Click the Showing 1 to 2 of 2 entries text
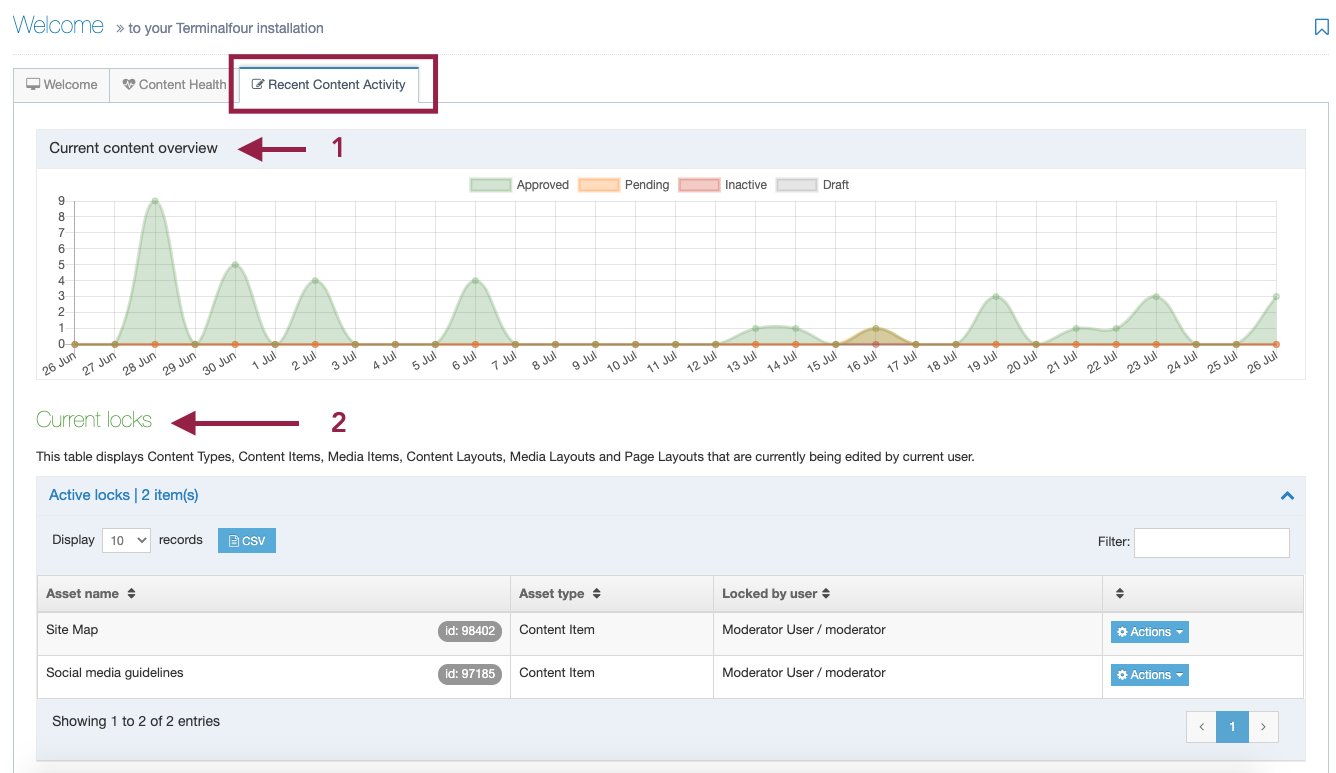The image size is (1336, 773). pyautogui.click(x=136, y=721)
